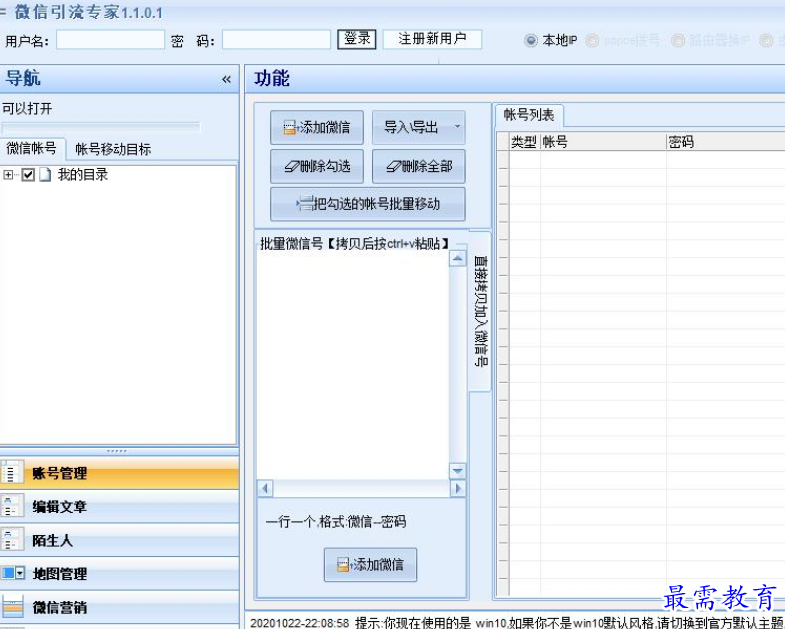The width and height of the screenshot is (785, 629).
Task: Click the 地图管理 icon
Action: pos(12,573)
